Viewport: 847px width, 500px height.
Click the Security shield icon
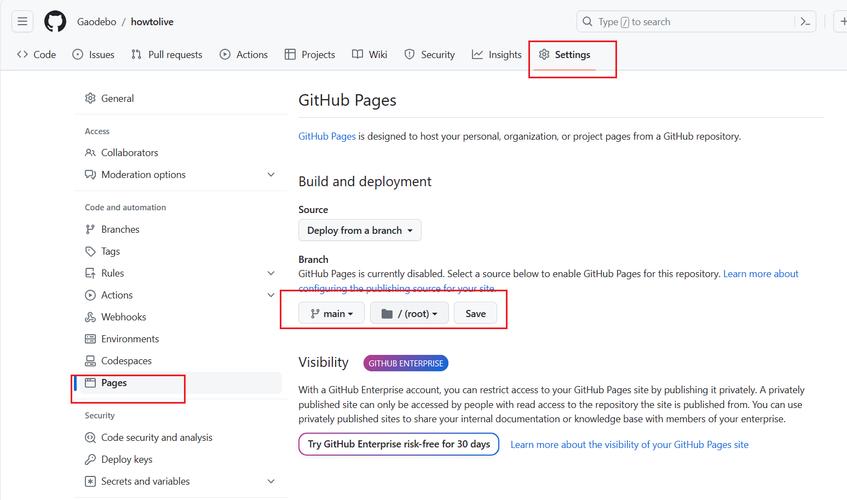(x=409, y=55)
